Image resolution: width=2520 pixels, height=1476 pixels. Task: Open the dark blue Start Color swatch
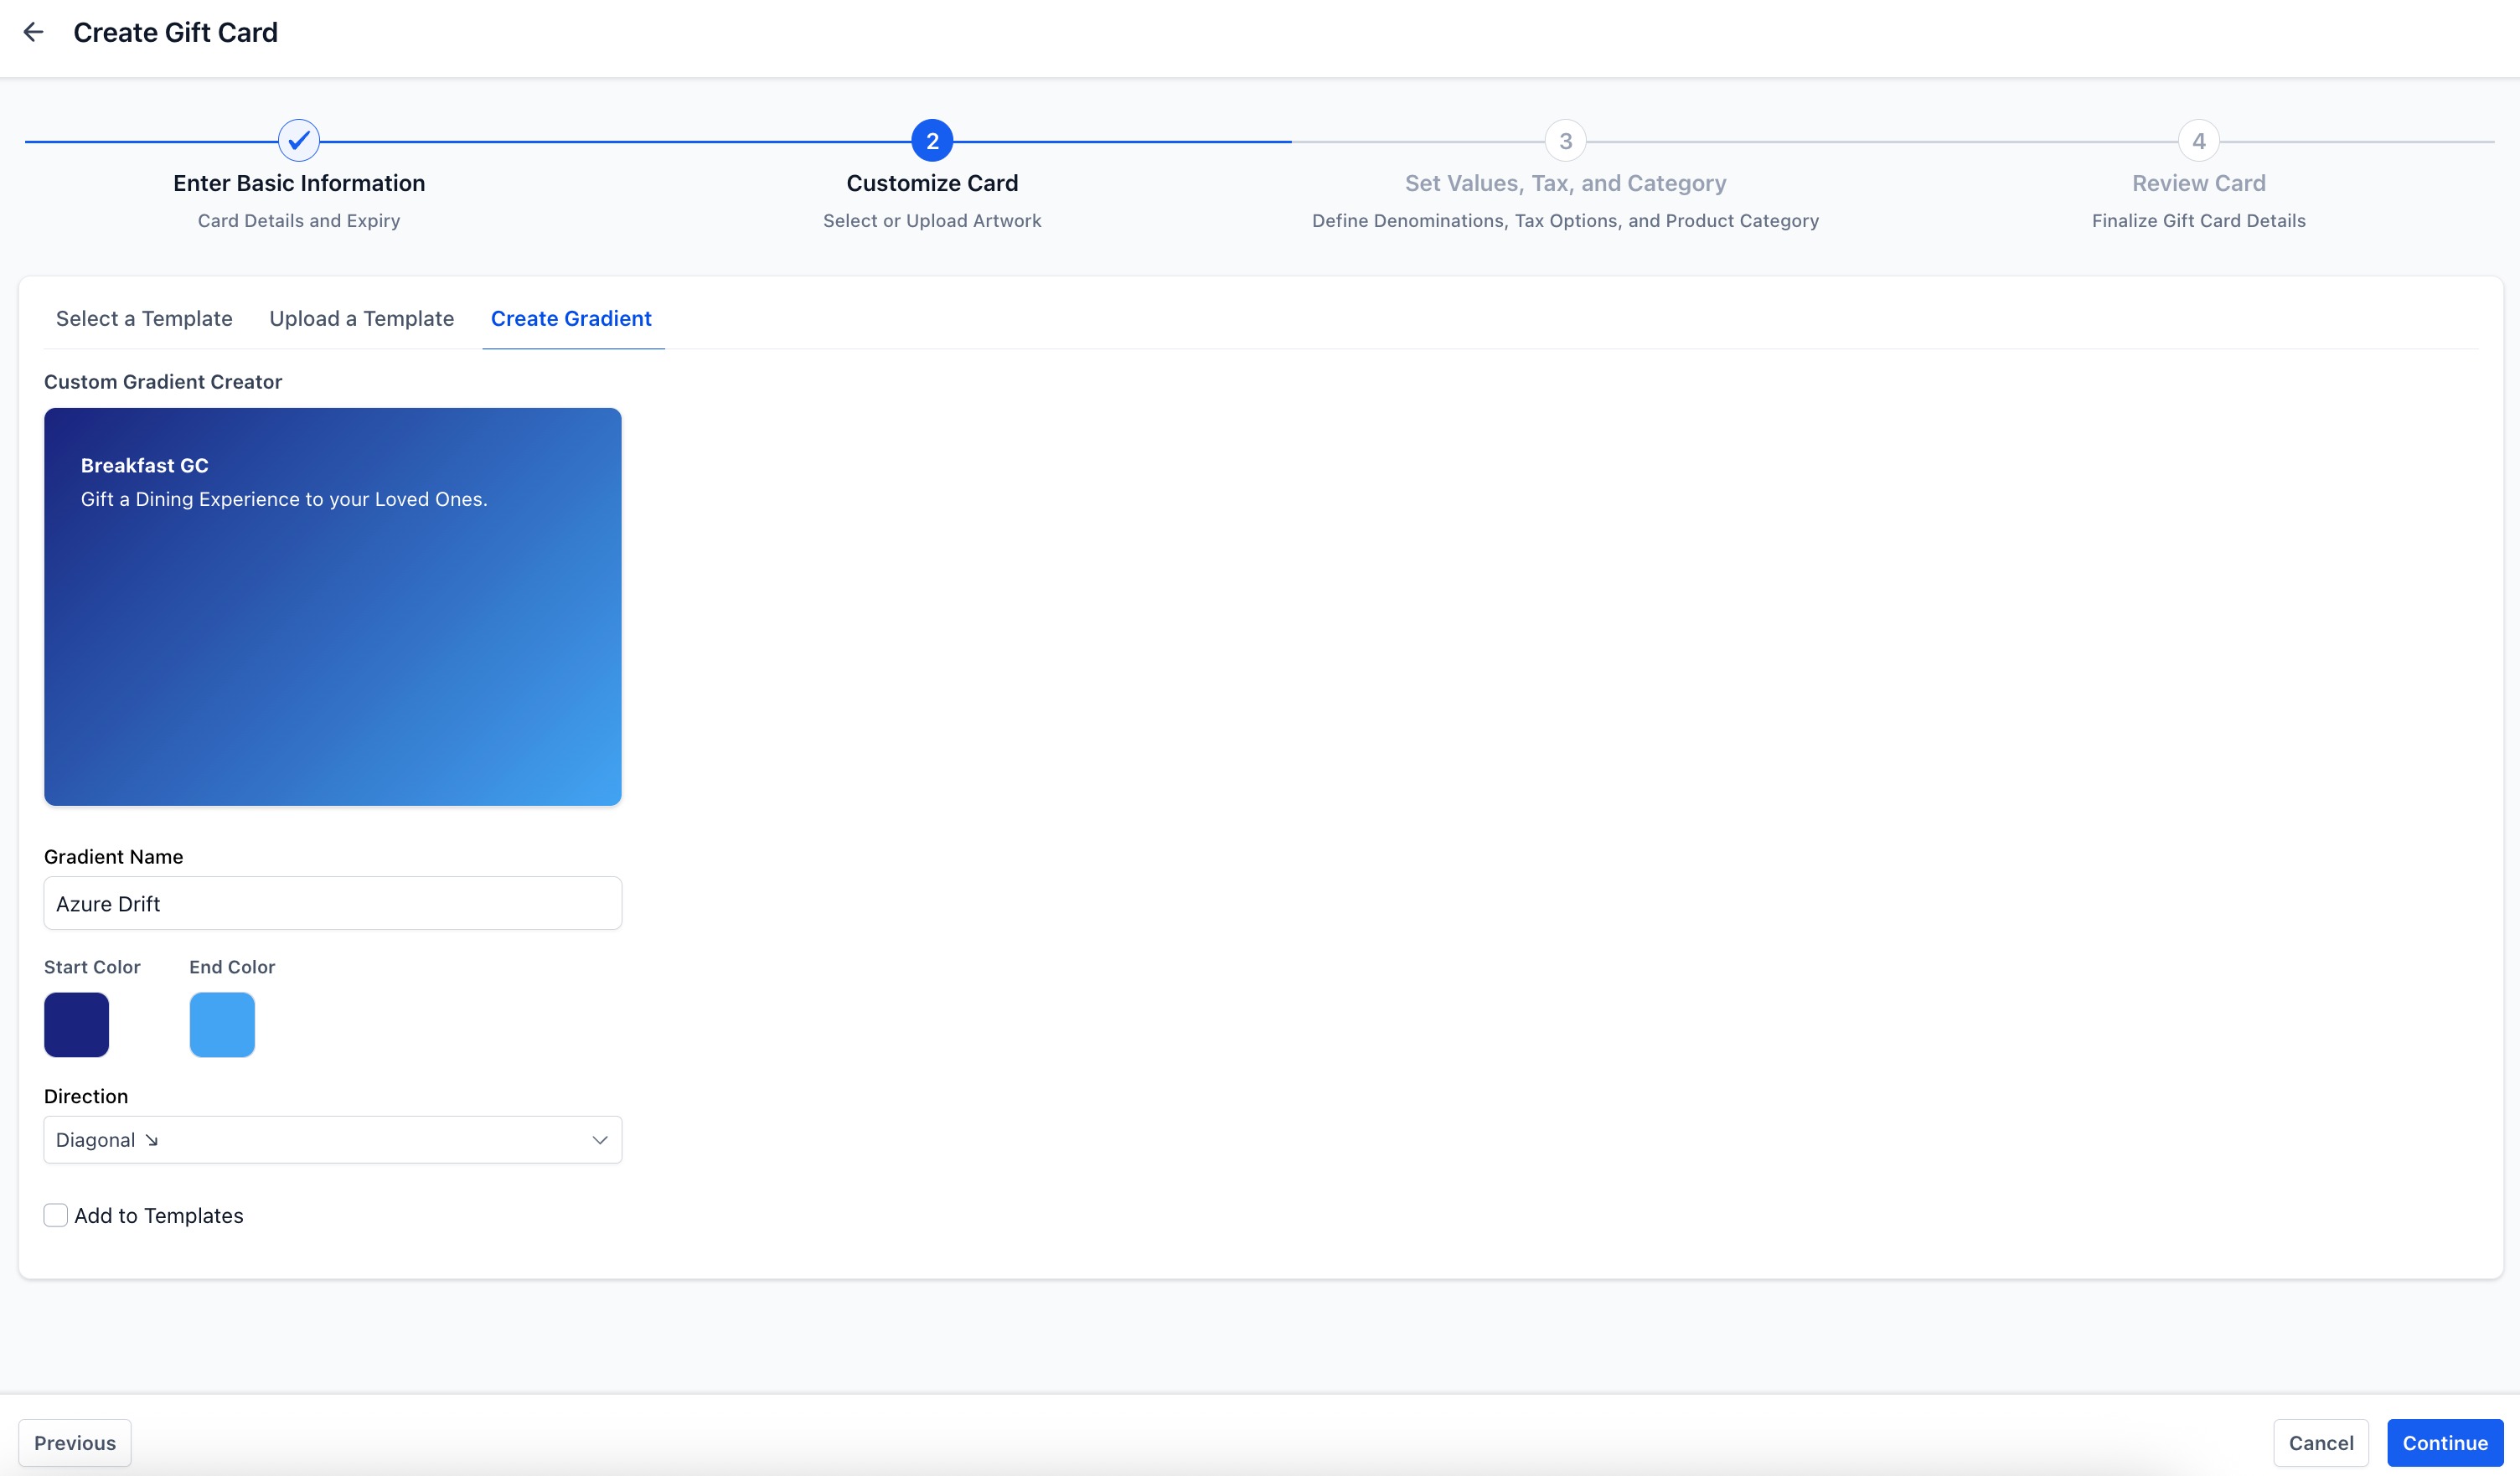pyautogui.click(x=77, y=1024)
